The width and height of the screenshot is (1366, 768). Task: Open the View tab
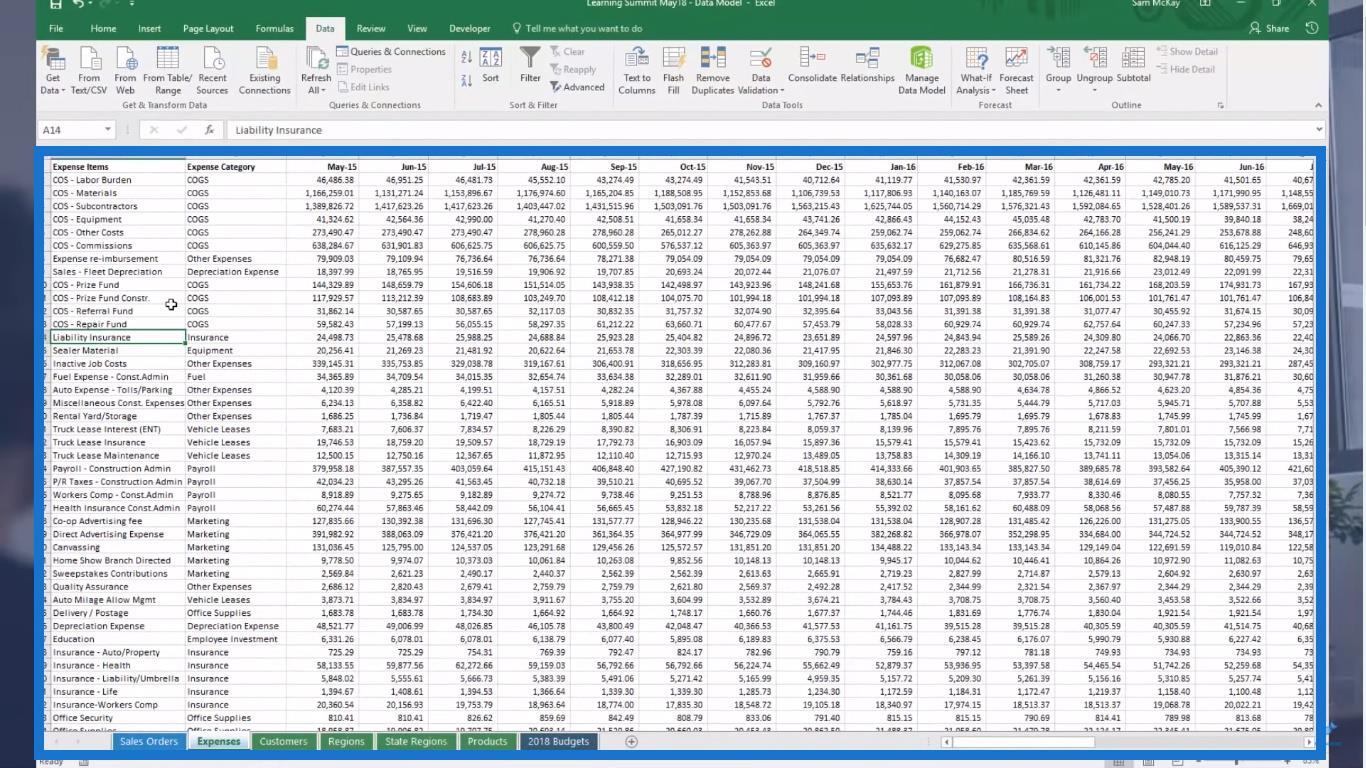pos(417,29)
